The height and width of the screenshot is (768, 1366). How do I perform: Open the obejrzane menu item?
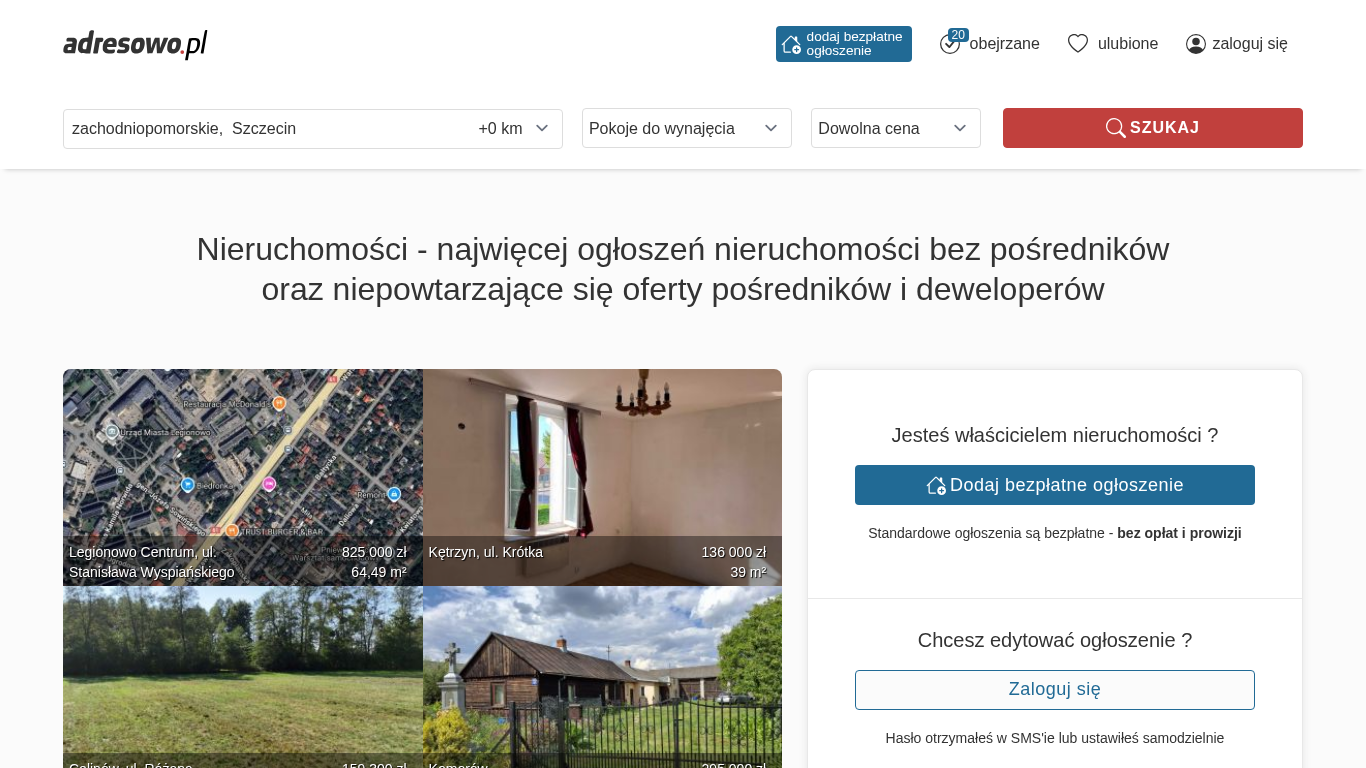pyautogui.click(x=1004, y=44)
